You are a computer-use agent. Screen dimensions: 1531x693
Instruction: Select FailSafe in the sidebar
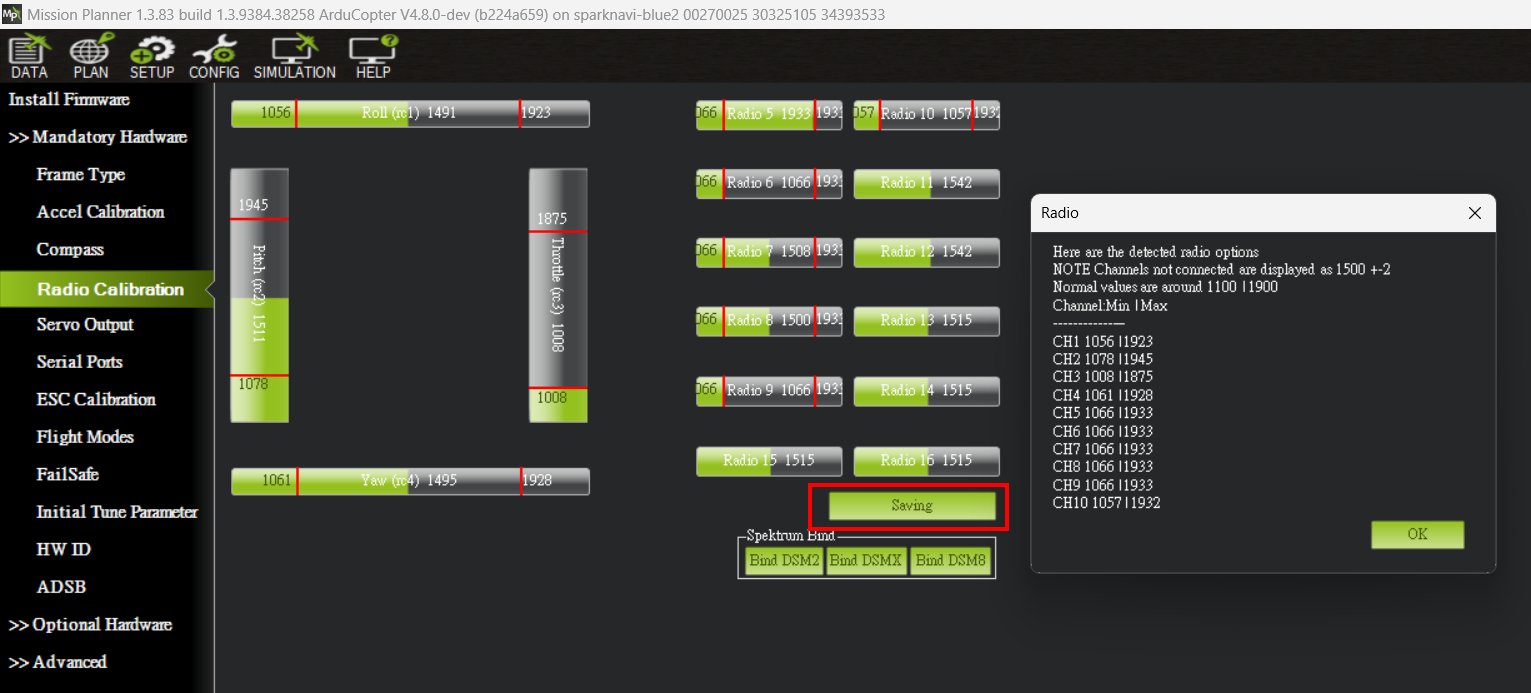[x=68, y=474]
